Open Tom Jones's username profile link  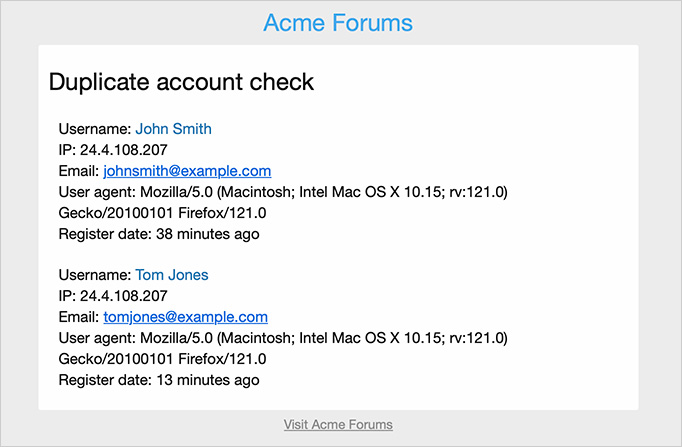tap(171, 275)
